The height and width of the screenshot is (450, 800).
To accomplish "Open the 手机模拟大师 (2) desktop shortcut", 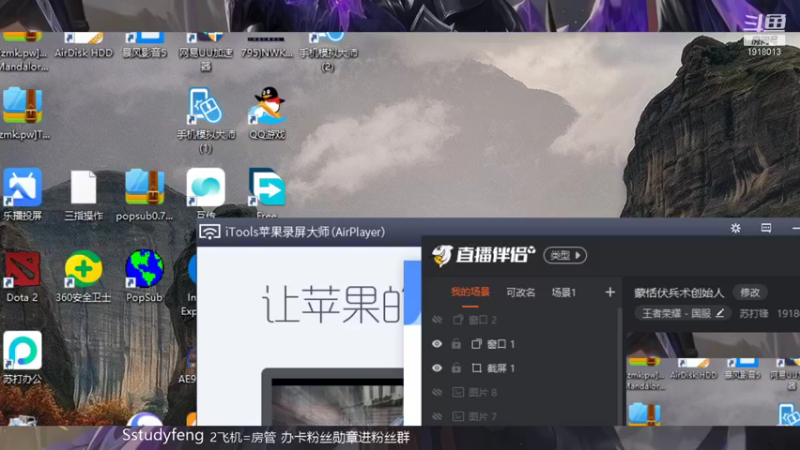I will tap(328, 52).
